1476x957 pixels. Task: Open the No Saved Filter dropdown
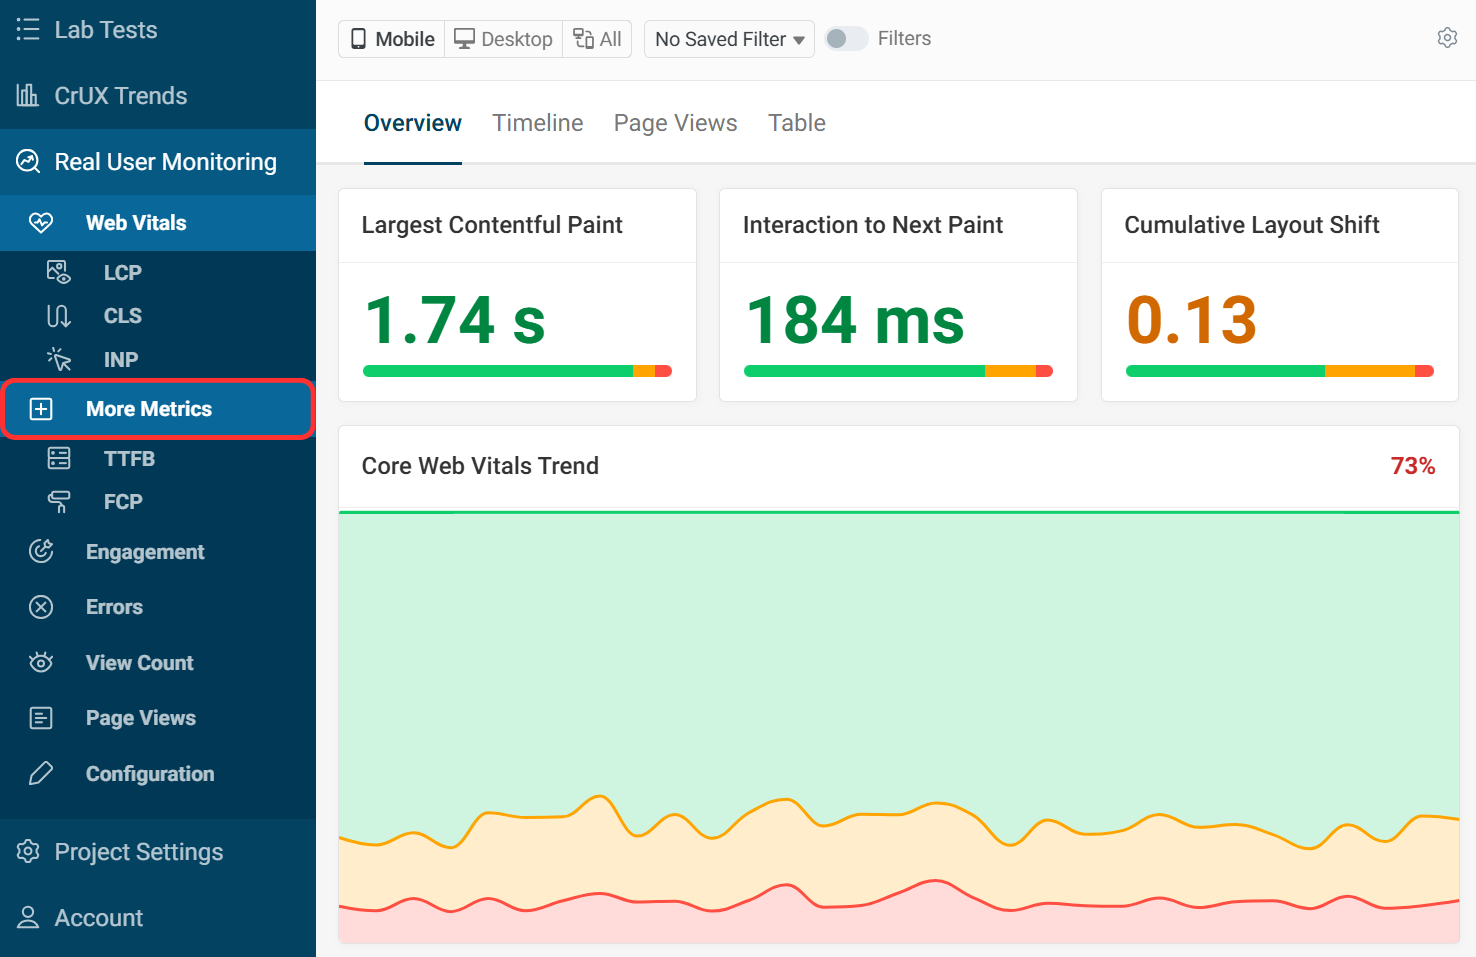[728, 39]
